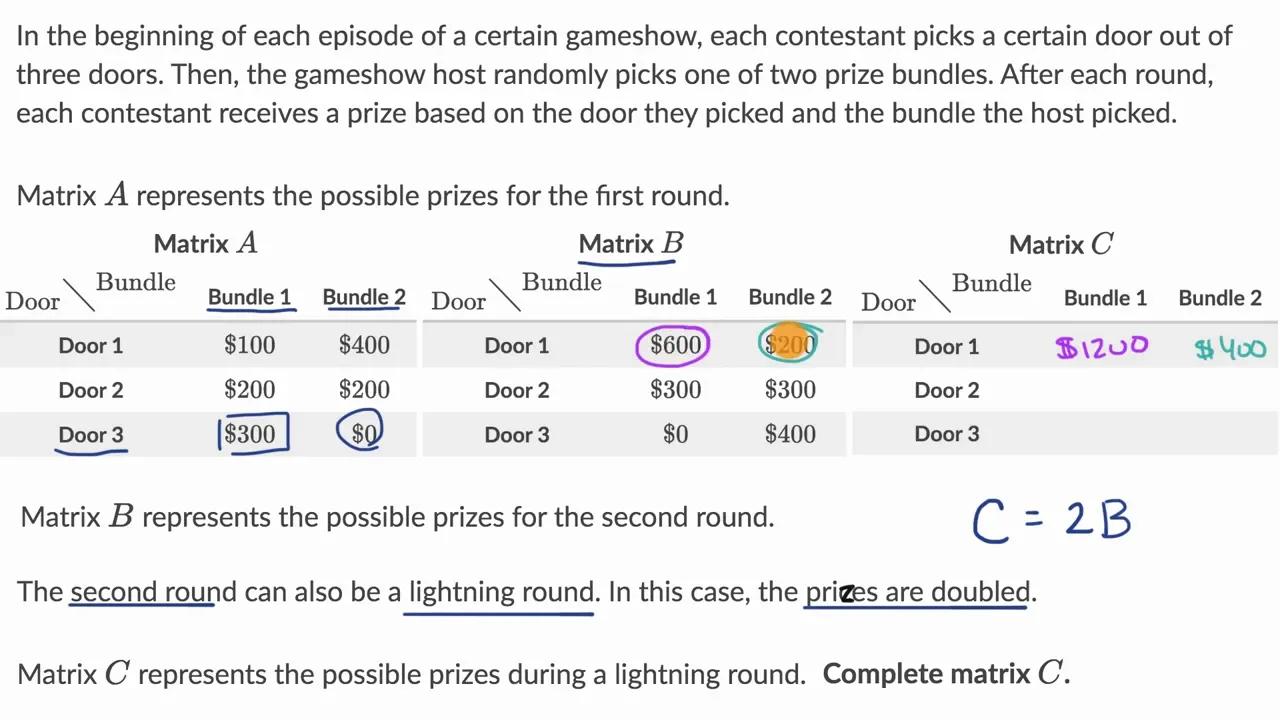Click the underlined Bundle 1 header in Matrix A
Viewport: 1280px width, 720px height.
point(249,297)
